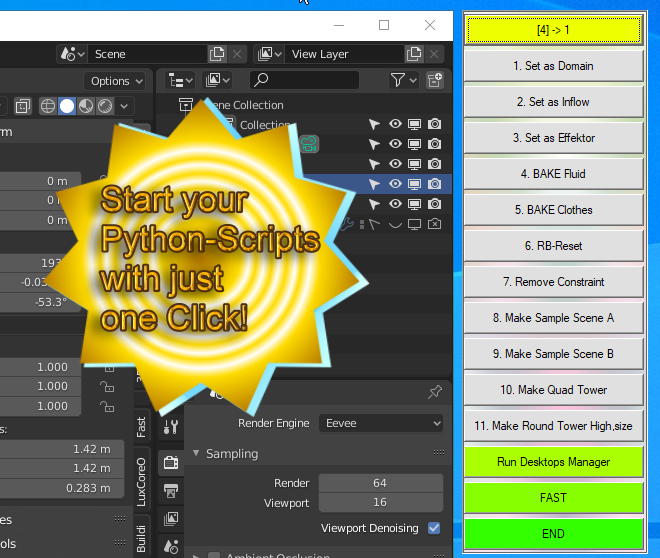Add a new view layer
The width and height of the screenshot is (660, 558).
414,54
